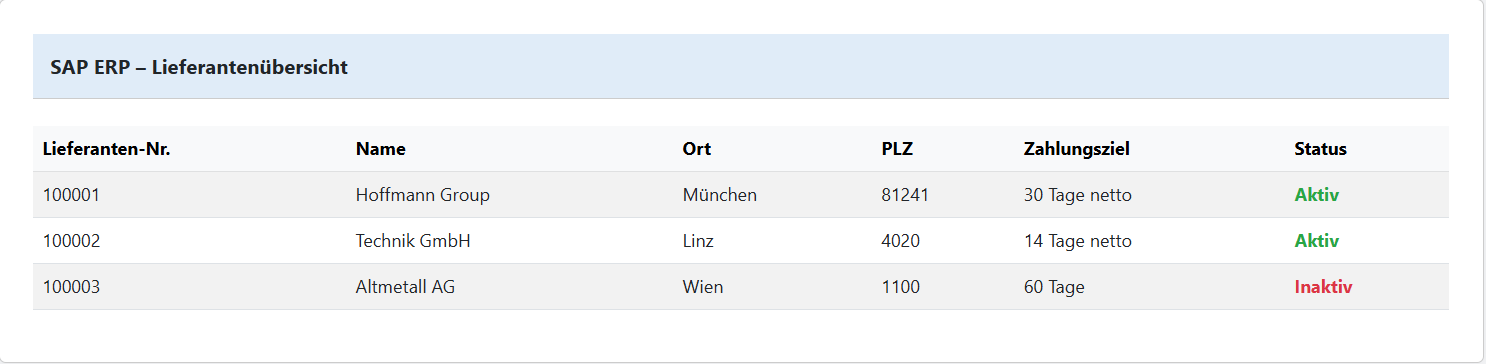1486x364 pixels.
Task: Click the Ort column header
Action: pyautogui.click(x=697, y=149)
